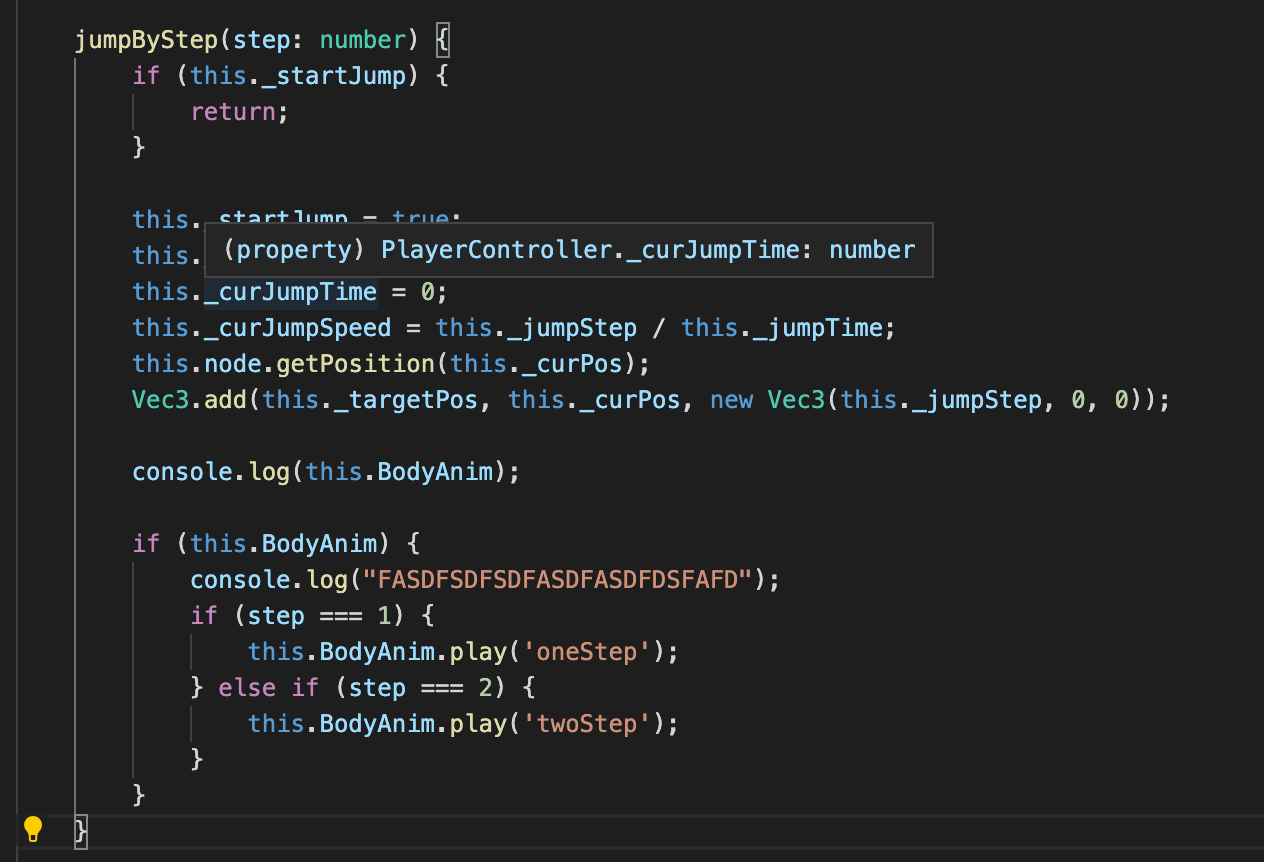Click 'Vec3' at the start of Vec3.add line

click(161, 400)
